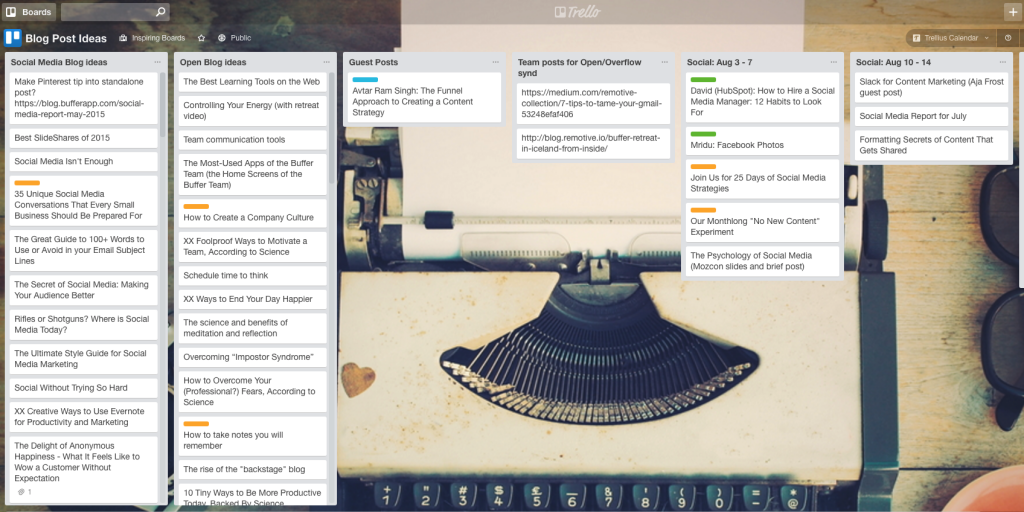
Task: Open the Controlling Your Energy card
Action: click(x=253, y=110)
